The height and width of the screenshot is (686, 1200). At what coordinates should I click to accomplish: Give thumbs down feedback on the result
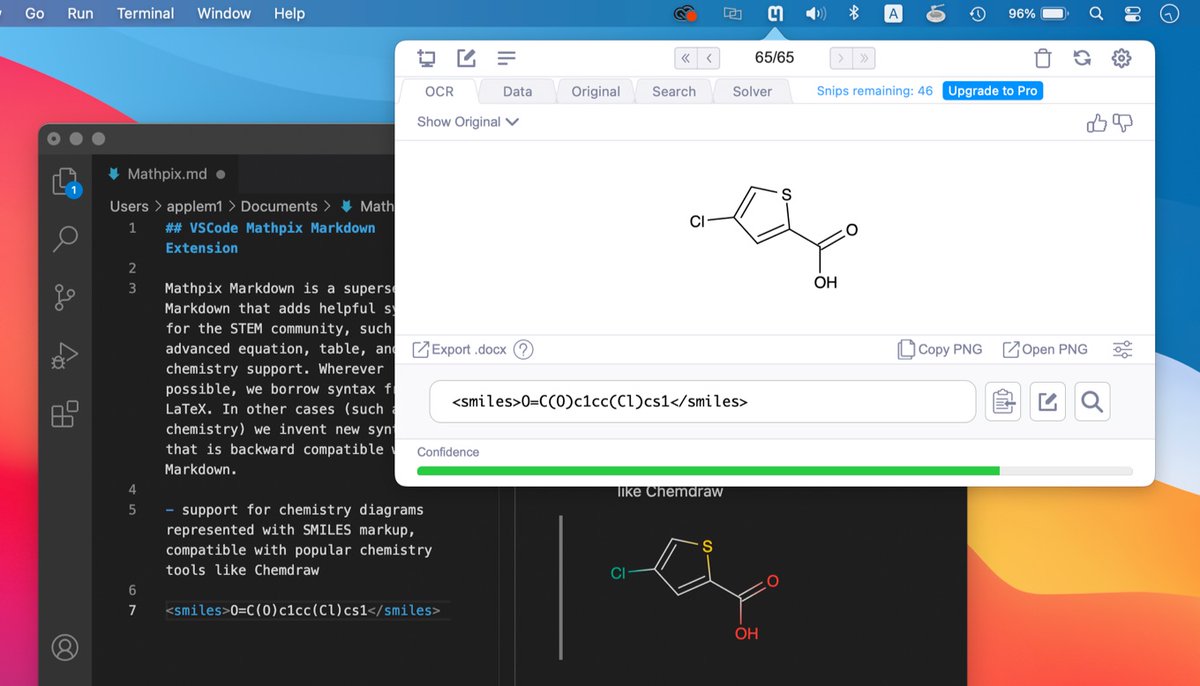pos(1122,123)
